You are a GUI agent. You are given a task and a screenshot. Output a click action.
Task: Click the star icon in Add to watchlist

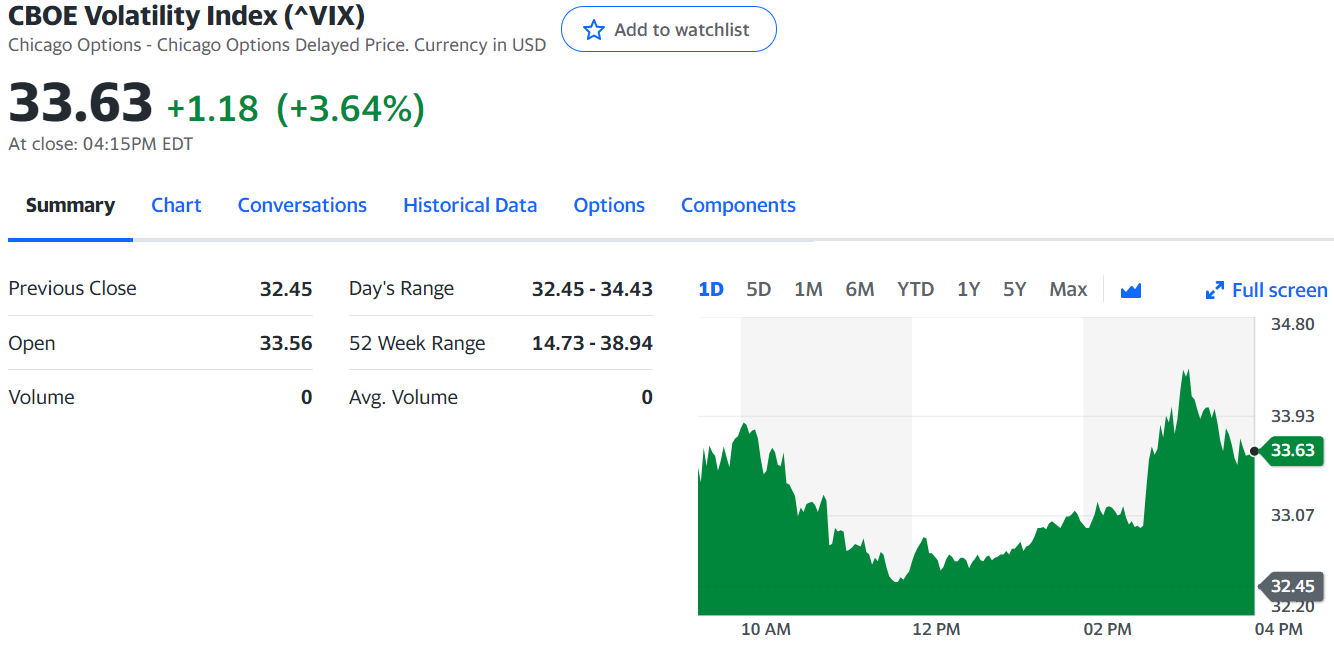(594, 30)
